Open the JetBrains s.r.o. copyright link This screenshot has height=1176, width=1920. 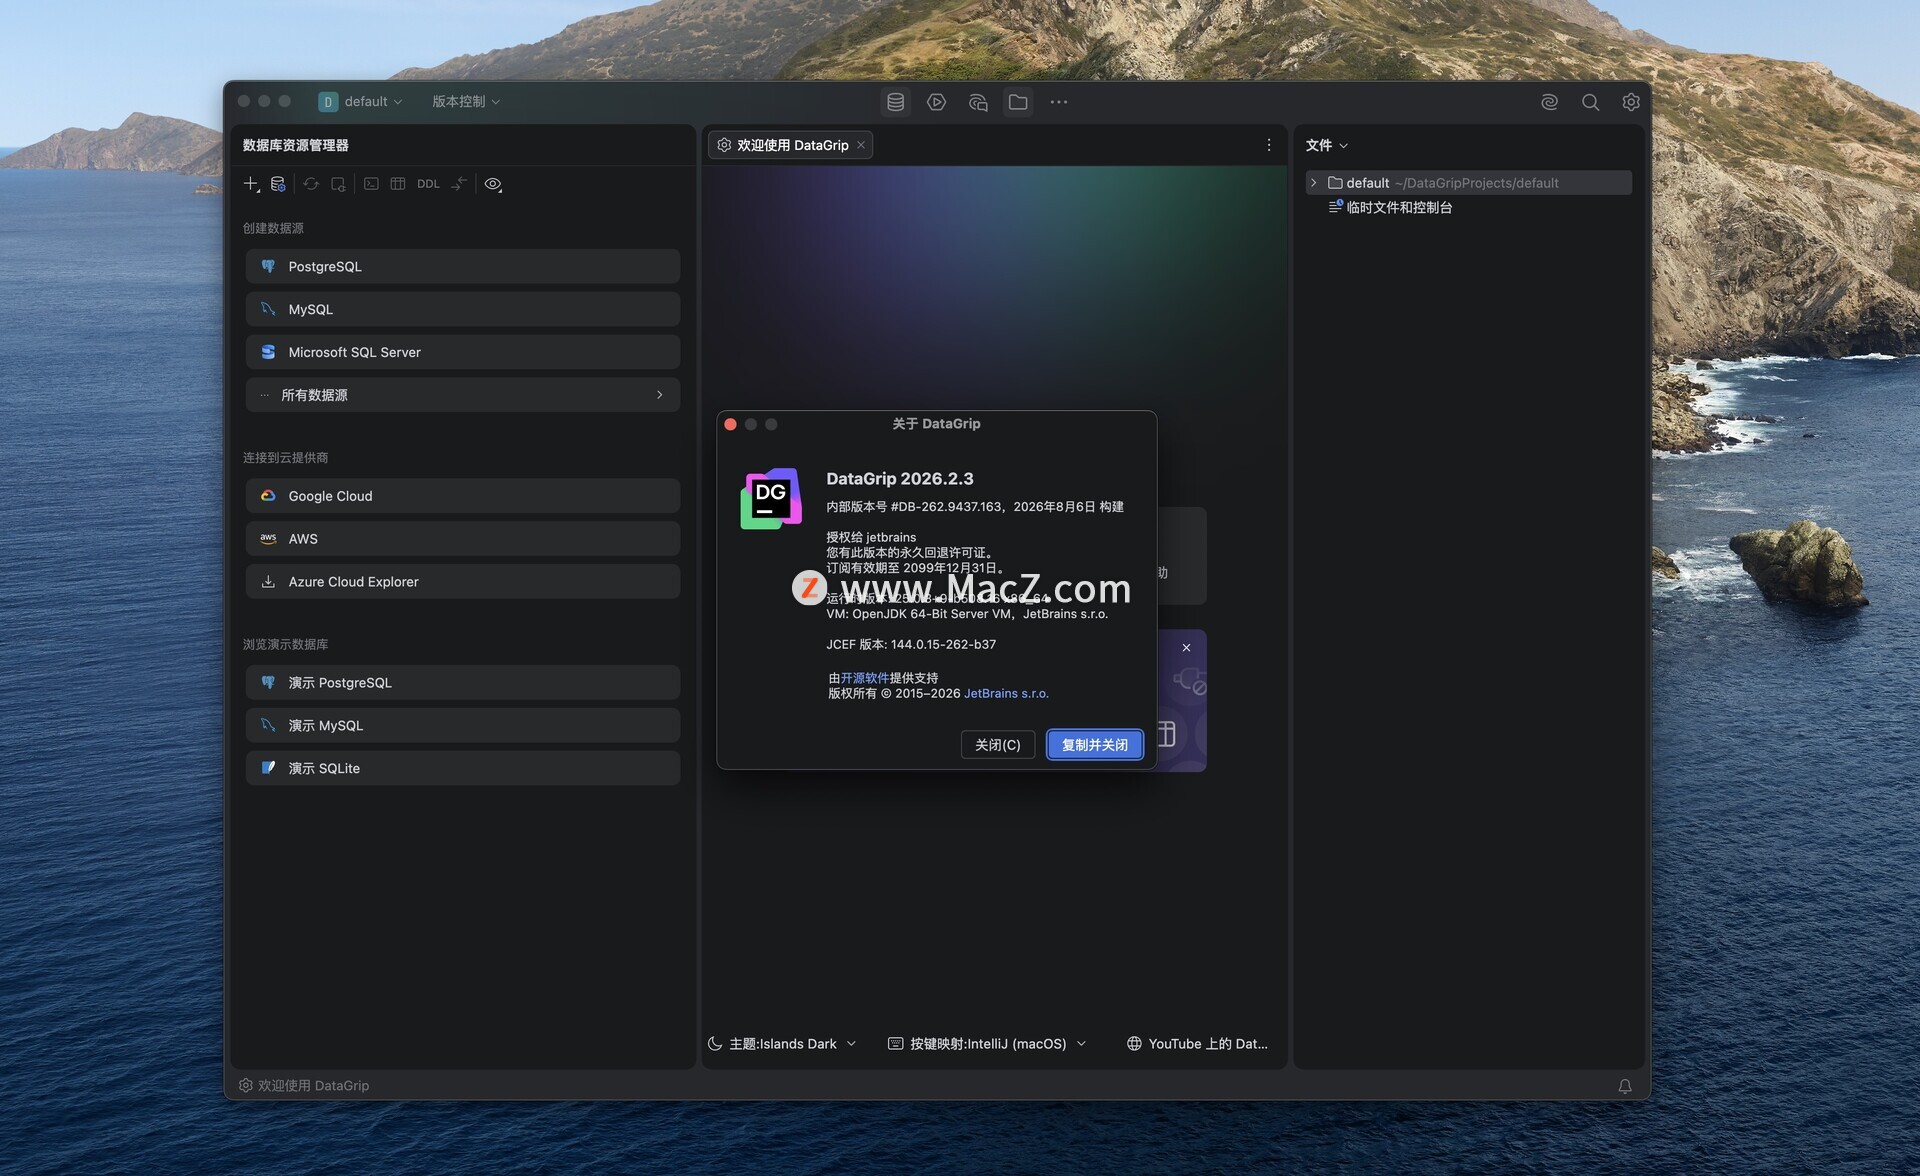(x=1006, y=694)
